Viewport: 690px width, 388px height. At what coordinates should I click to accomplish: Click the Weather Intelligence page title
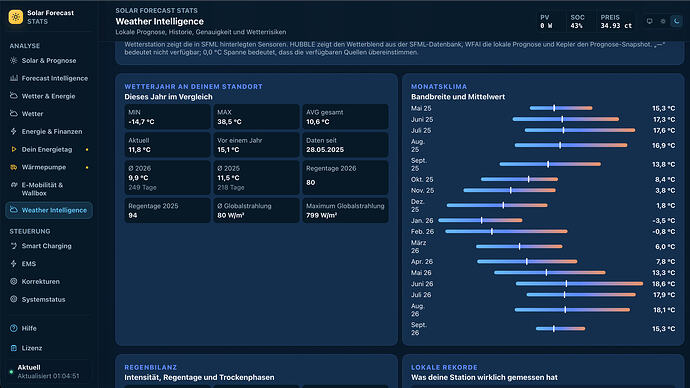tap(160, 21)
